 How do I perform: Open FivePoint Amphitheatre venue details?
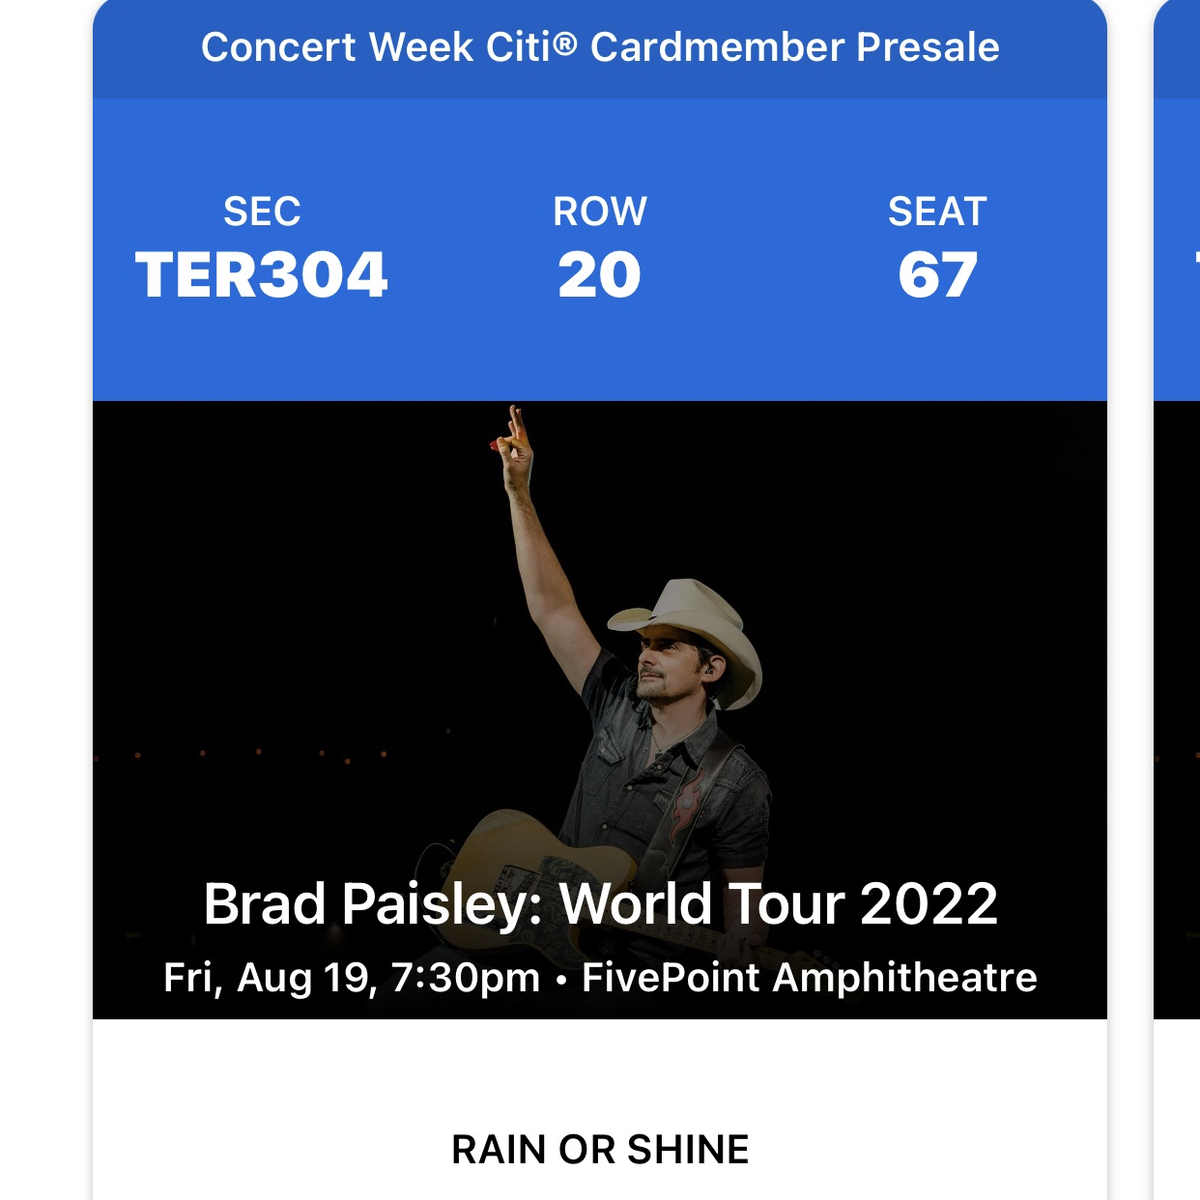point(810,977)
